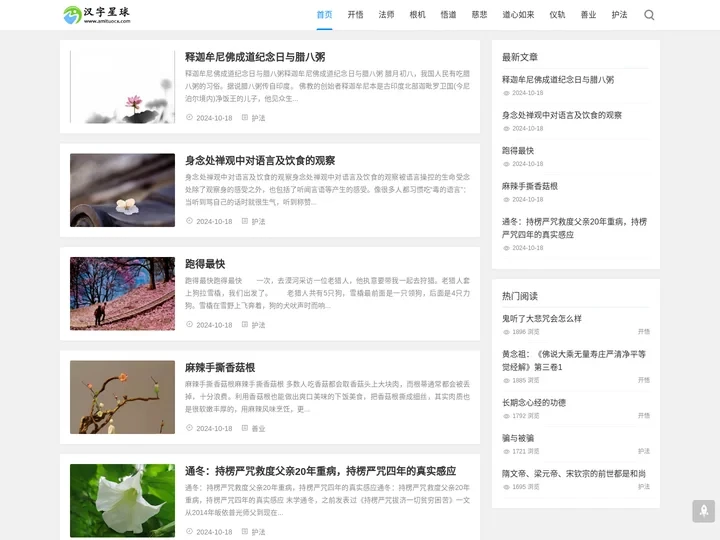Open the 鬼听了大悲咒会怎么样 popular article

tap(541, 318)
